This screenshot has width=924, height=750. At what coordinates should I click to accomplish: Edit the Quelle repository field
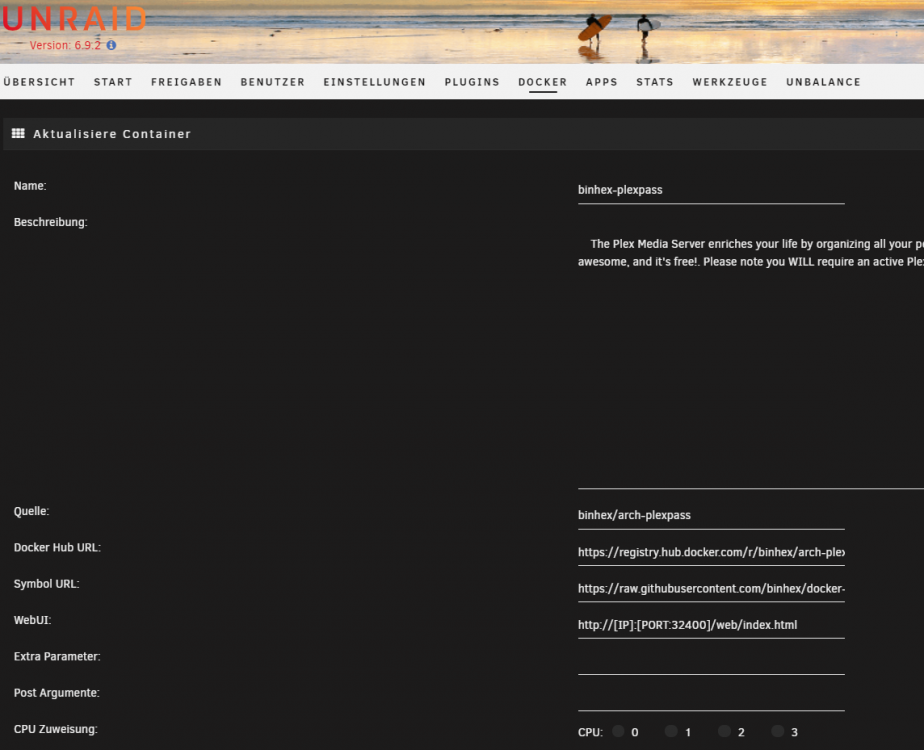711,516
